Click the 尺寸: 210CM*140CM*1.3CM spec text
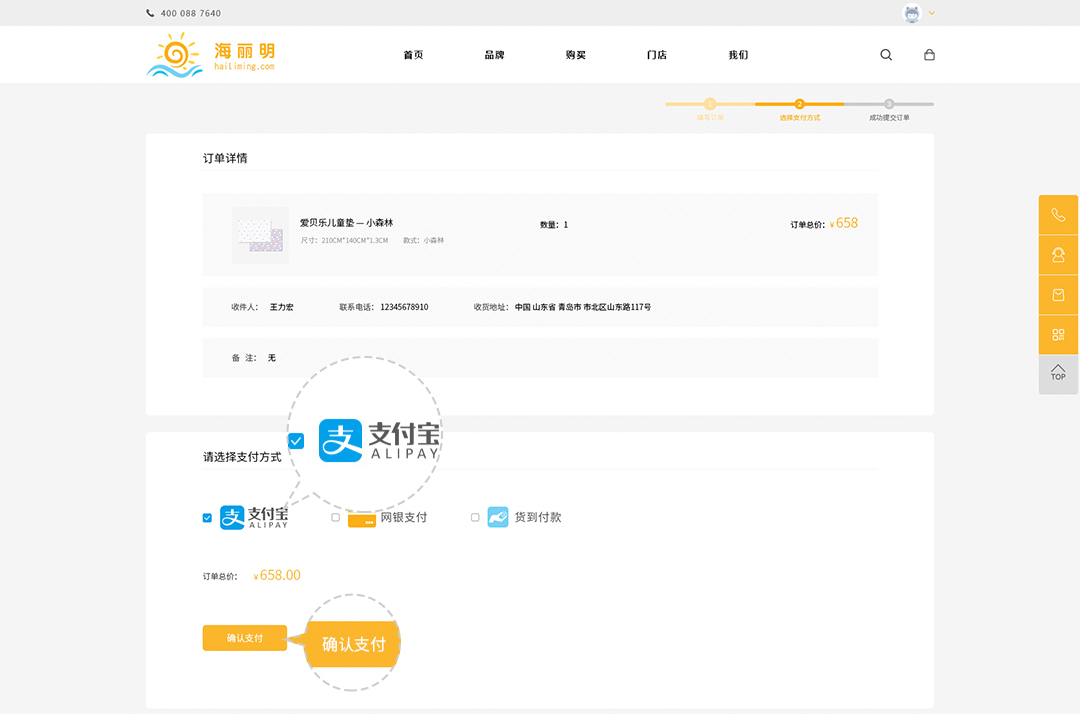 344,240
